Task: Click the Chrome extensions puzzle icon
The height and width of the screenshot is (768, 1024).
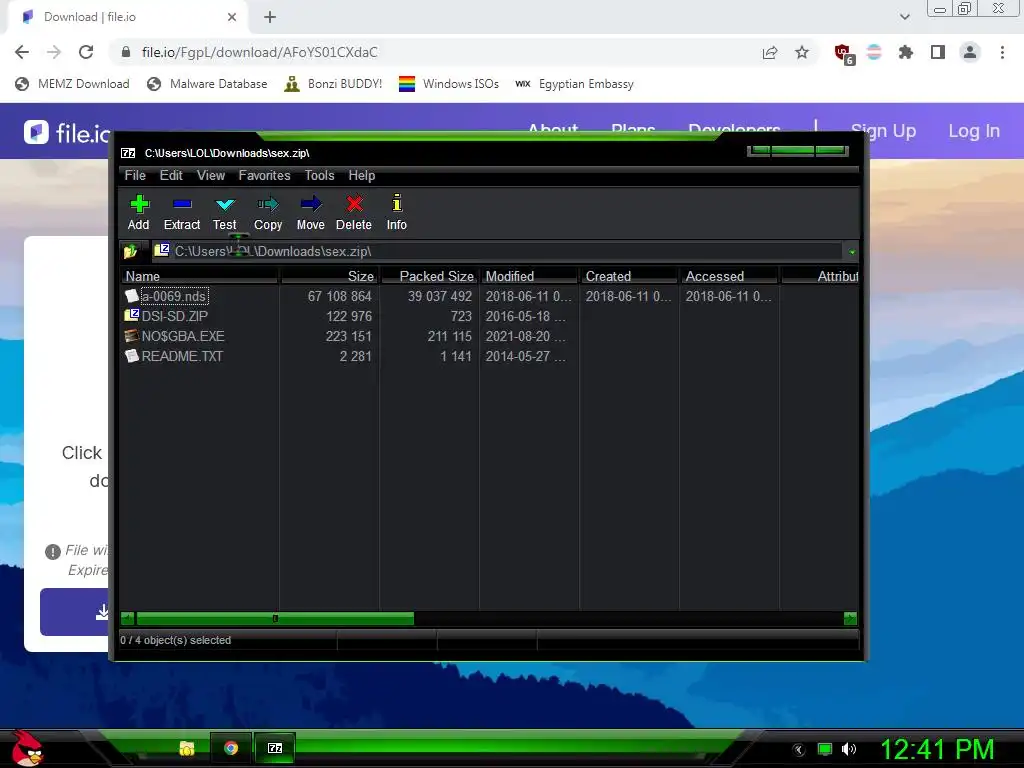Action: coord(906,52)
